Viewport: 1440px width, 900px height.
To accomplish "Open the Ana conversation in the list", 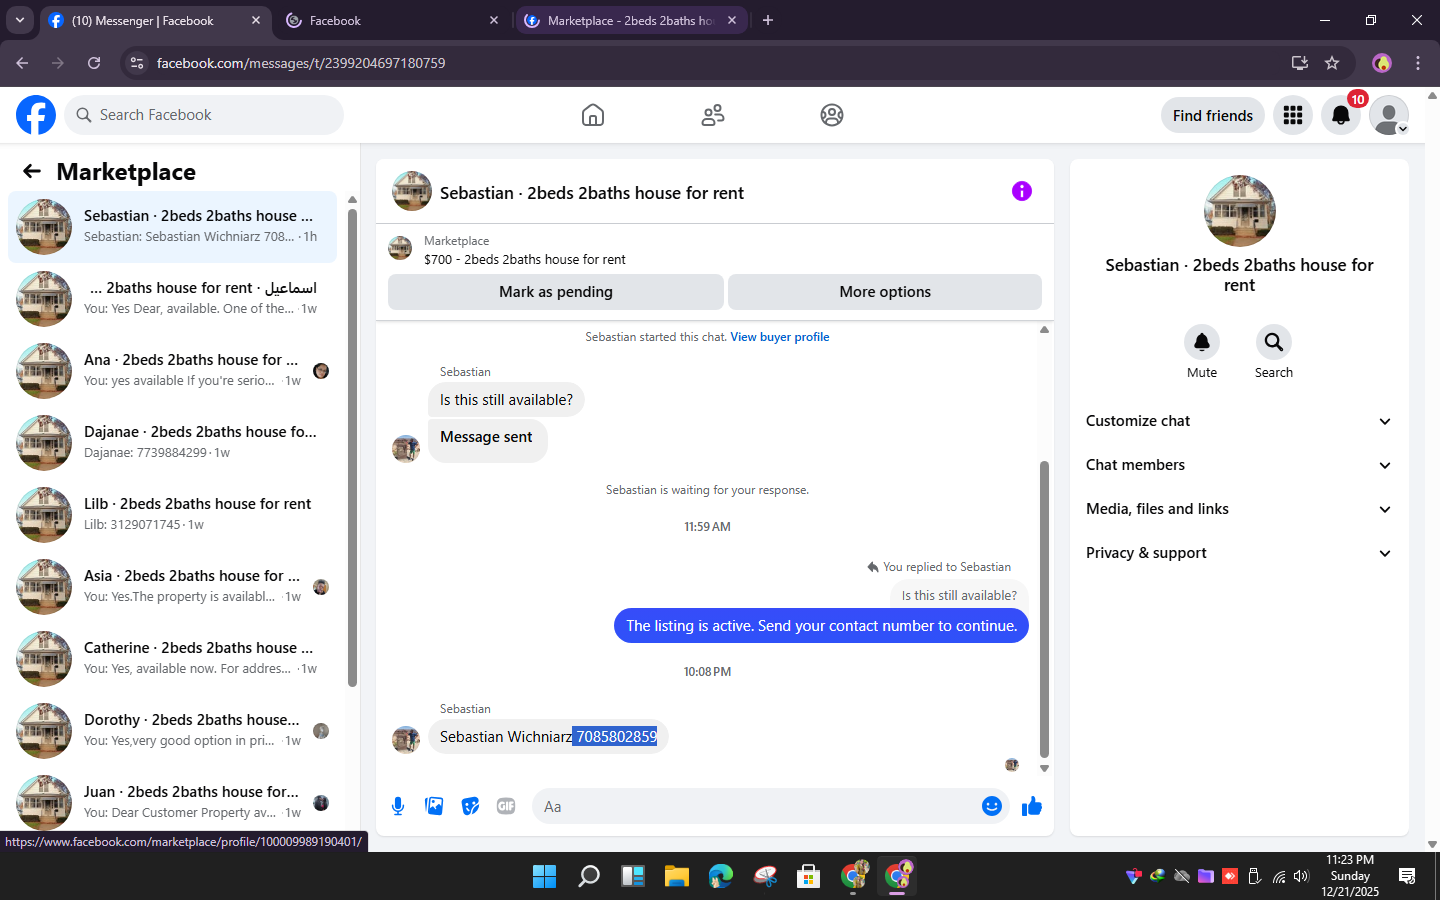I will (172, 371).
